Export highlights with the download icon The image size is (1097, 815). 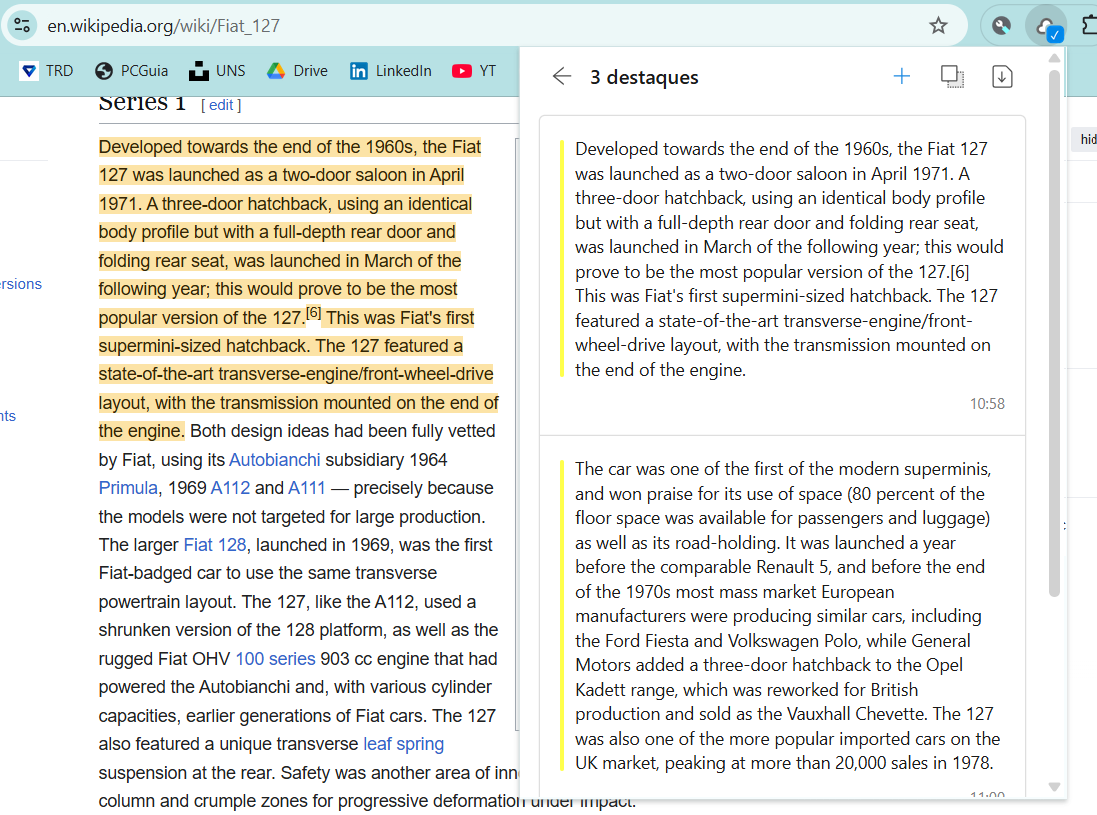coord(1002,77)
